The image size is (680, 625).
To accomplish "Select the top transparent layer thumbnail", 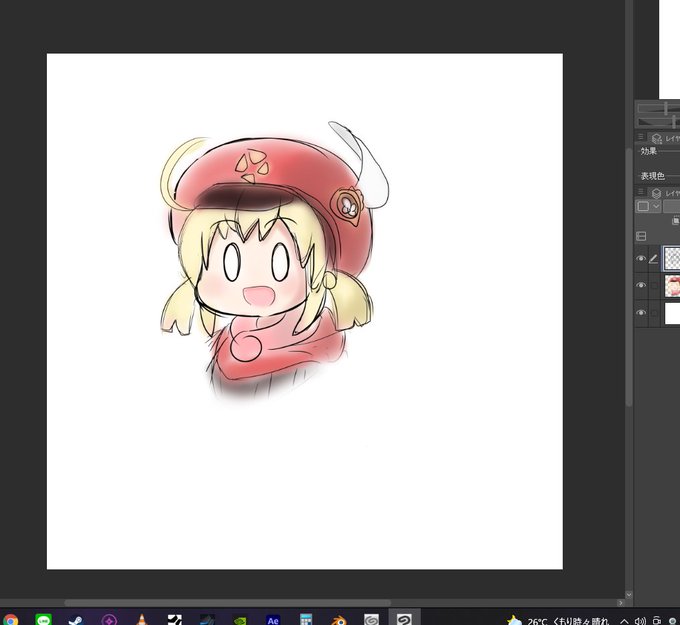I will tap(672, 259).
